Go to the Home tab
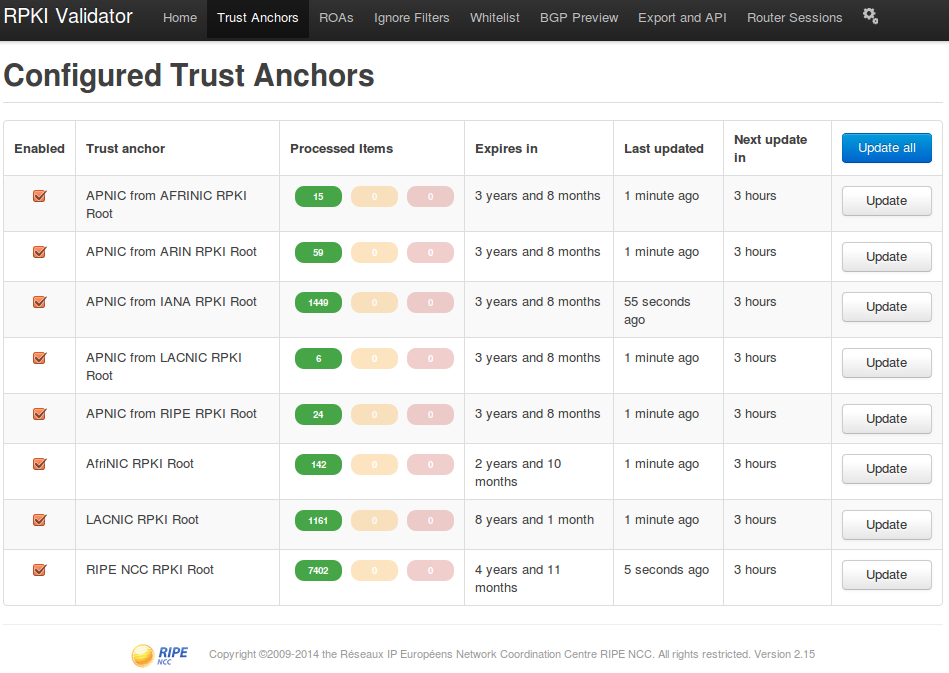The image size is (949, 673). (x=180, y=18)
